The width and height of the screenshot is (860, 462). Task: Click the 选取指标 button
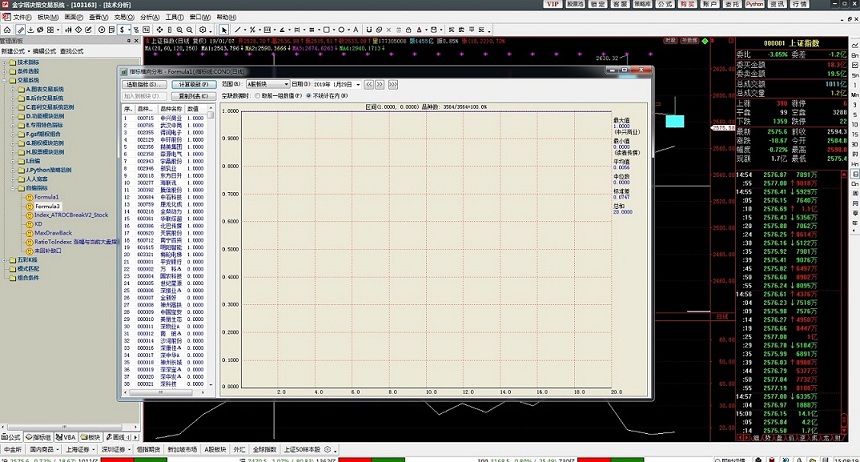pos(144,84)
